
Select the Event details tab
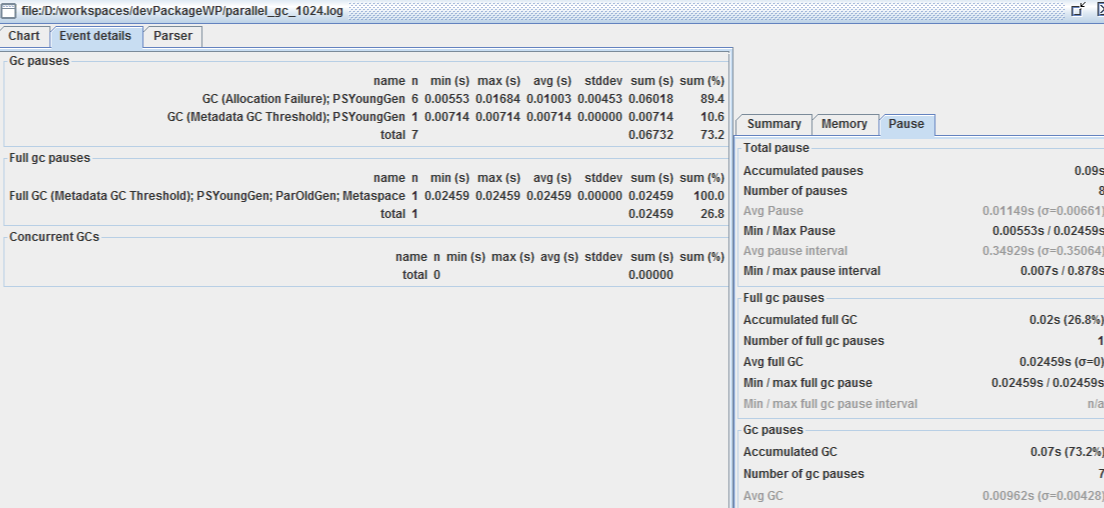click(x=95, y=36)
